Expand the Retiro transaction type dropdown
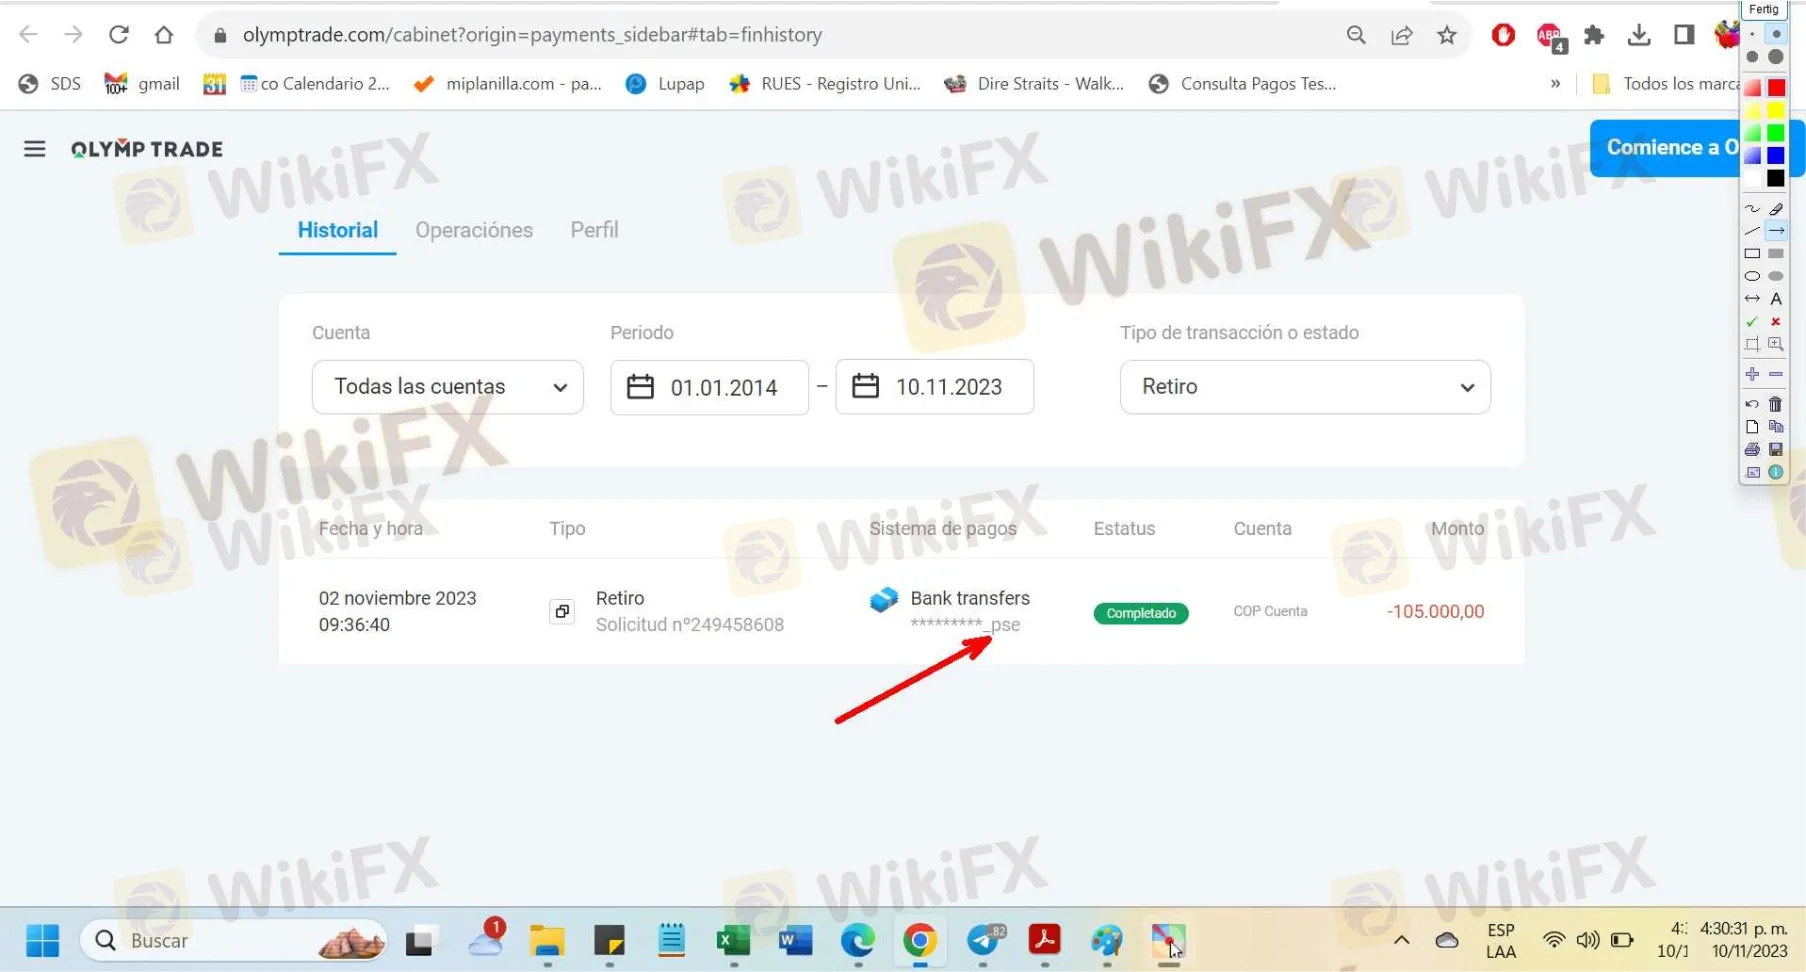1806x972 pixels. 1305,387
